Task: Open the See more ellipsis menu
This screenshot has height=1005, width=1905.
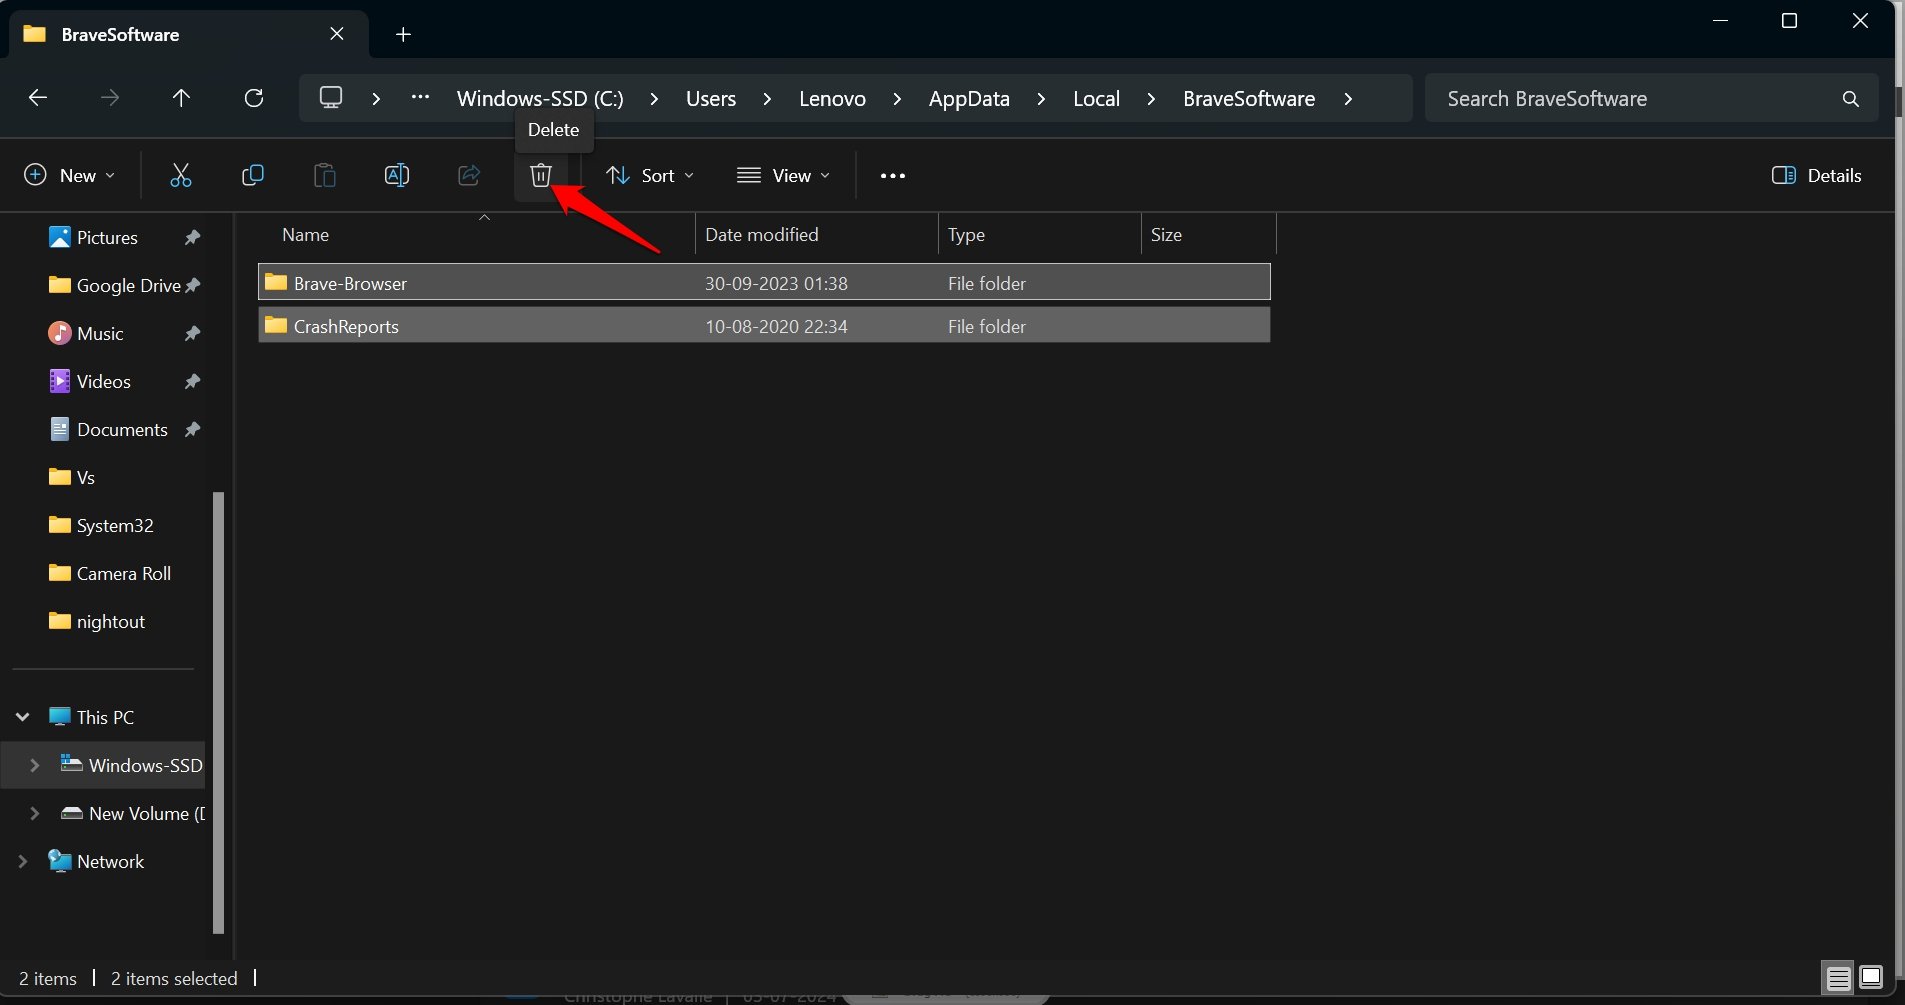Action: pyautogui.click(x=893, y=176)
